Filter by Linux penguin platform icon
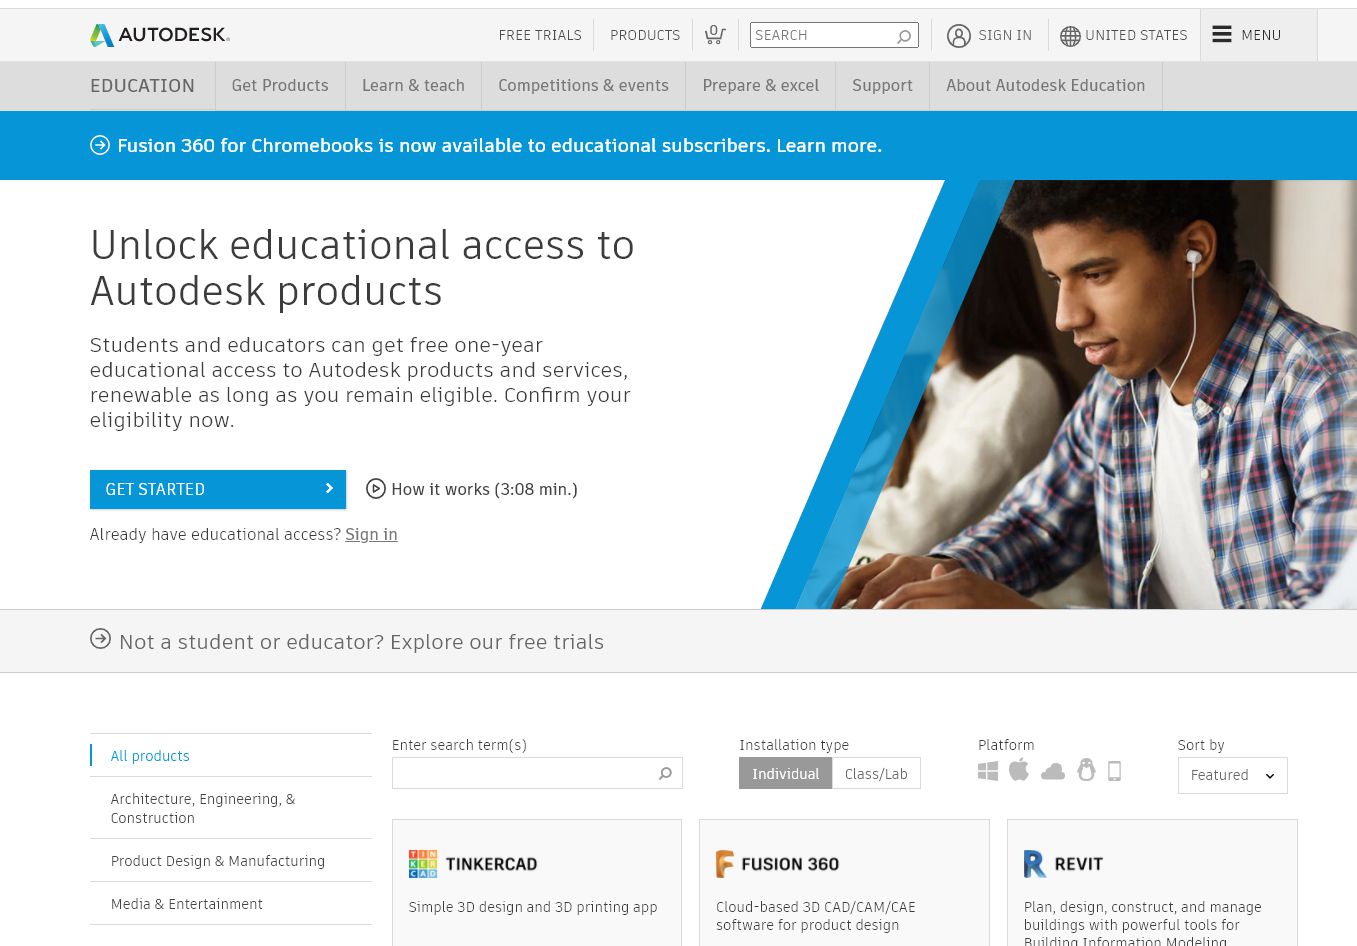 click(x=1086, y=770)
